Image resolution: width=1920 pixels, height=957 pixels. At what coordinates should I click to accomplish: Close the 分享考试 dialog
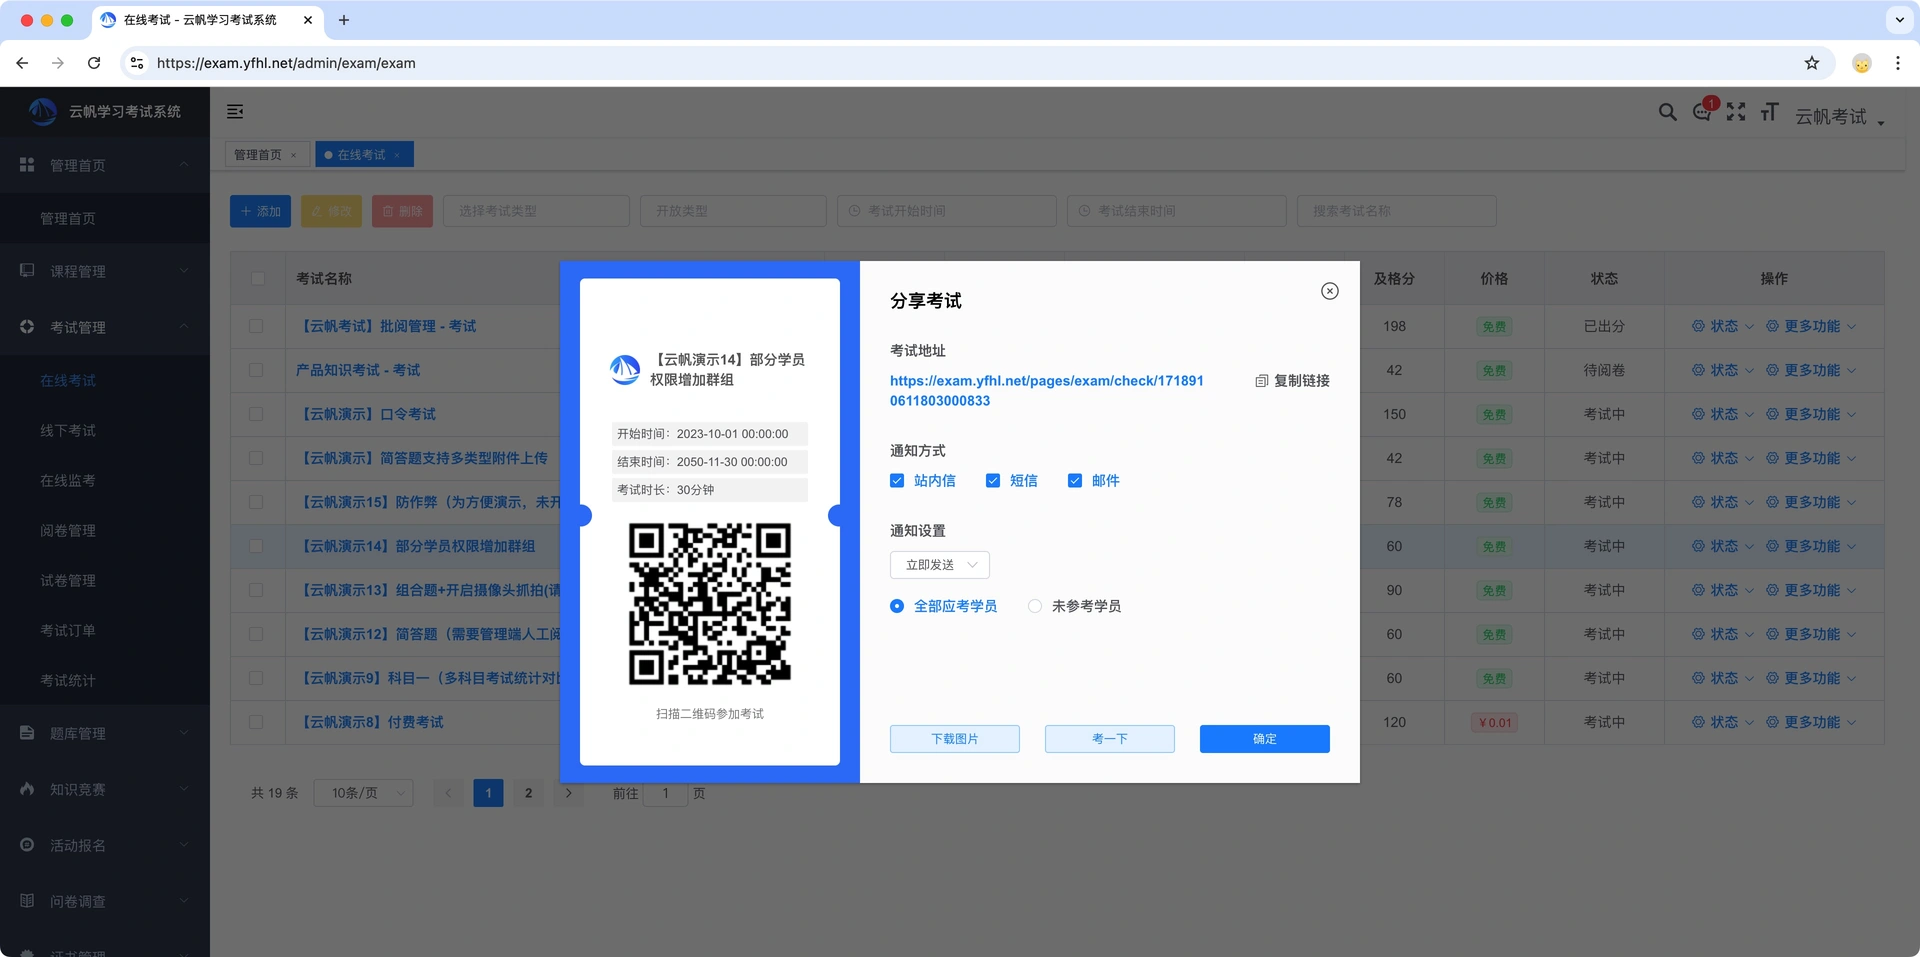pos(1329,291)
